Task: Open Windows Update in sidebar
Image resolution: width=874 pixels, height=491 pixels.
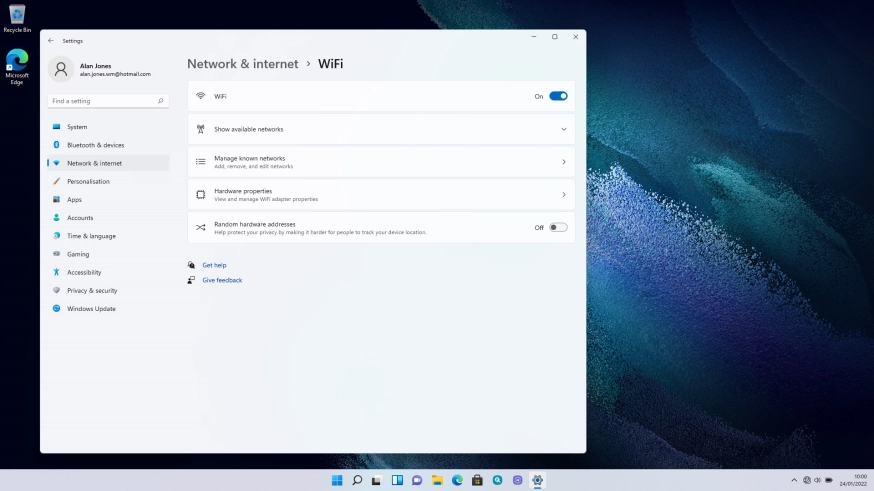Action: [91, 309]
